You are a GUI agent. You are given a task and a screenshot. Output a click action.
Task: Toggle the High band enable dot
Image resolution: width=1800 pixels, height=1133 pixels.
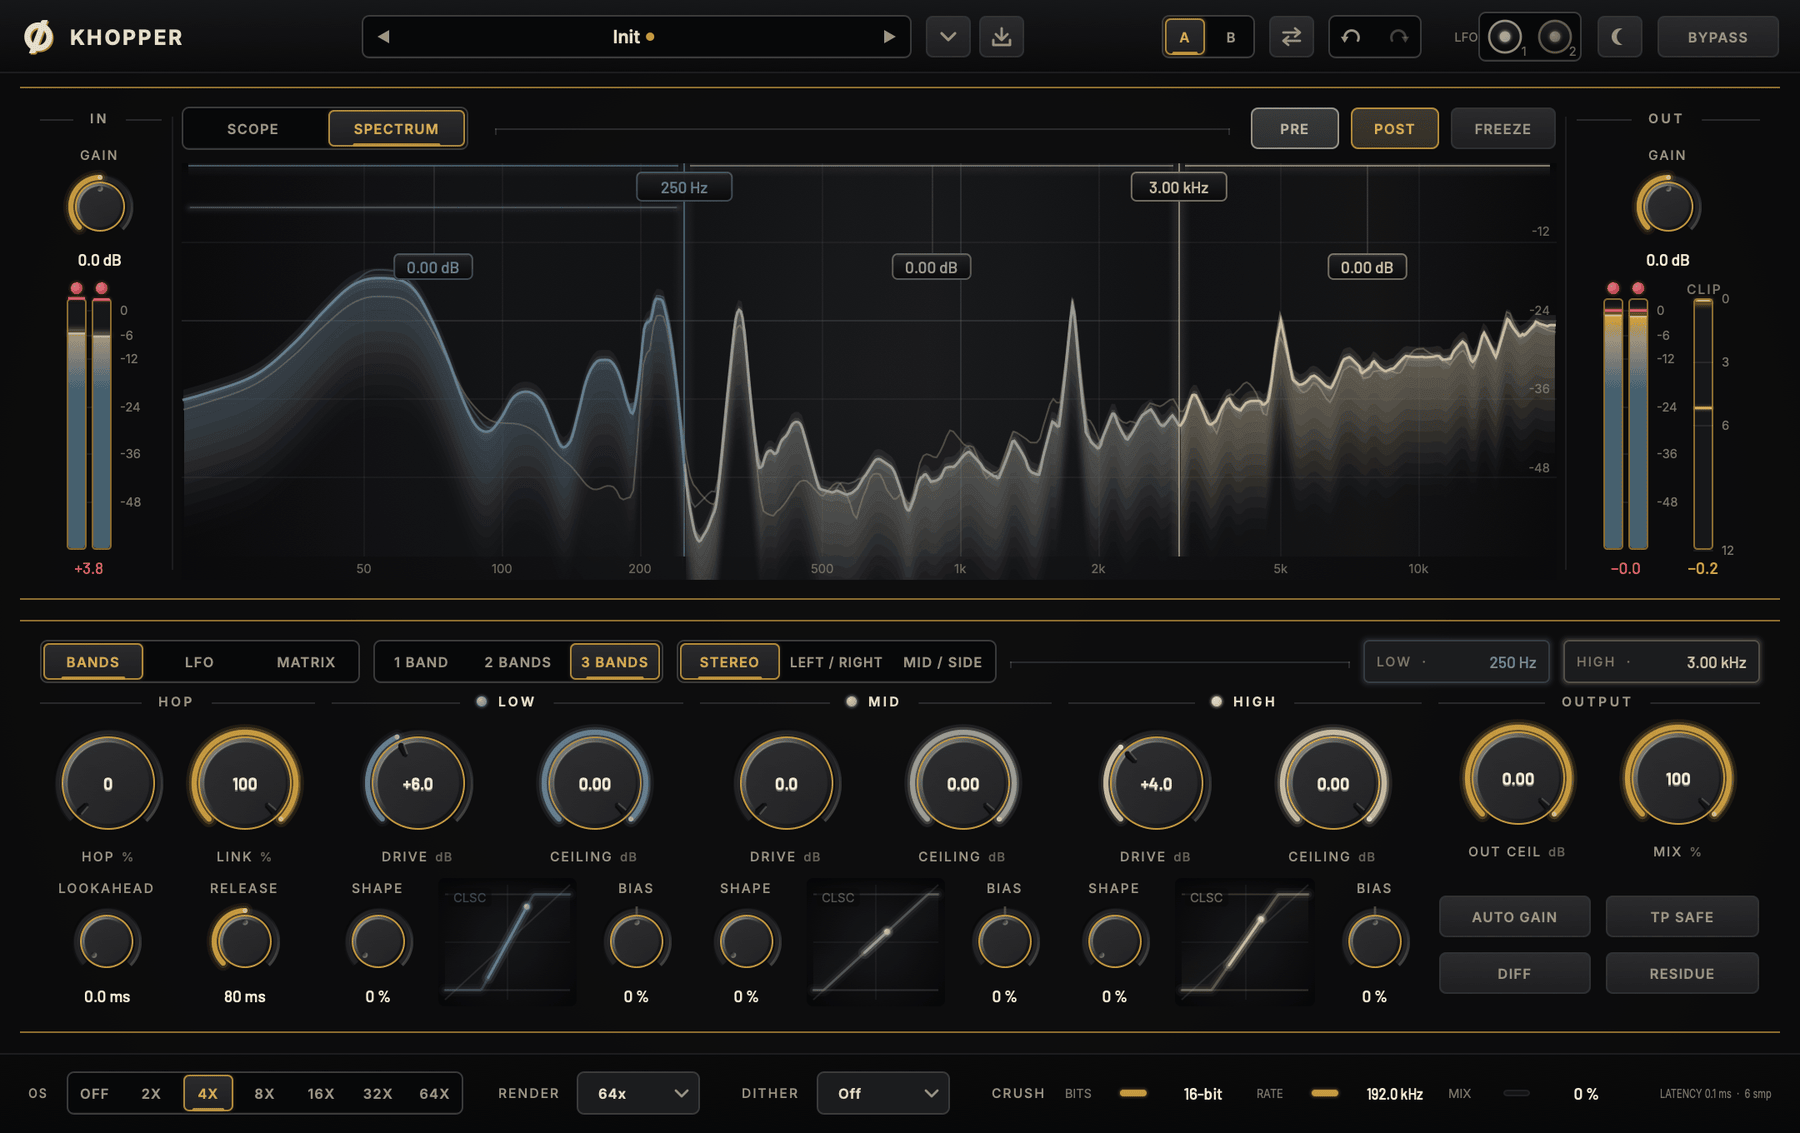pyautogui.click(x=1216, y=701)
